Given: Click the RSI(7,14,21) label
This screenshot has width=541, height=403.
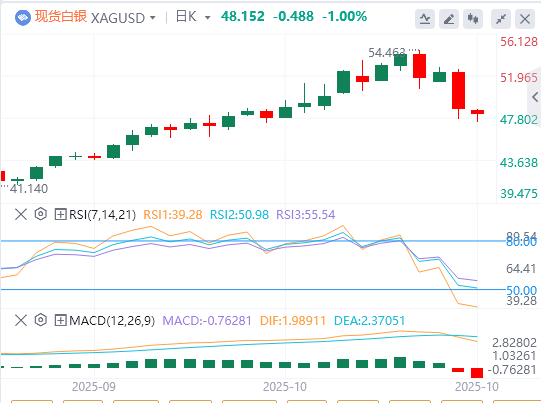Looking at the screenshot, I should click(102, 215).
